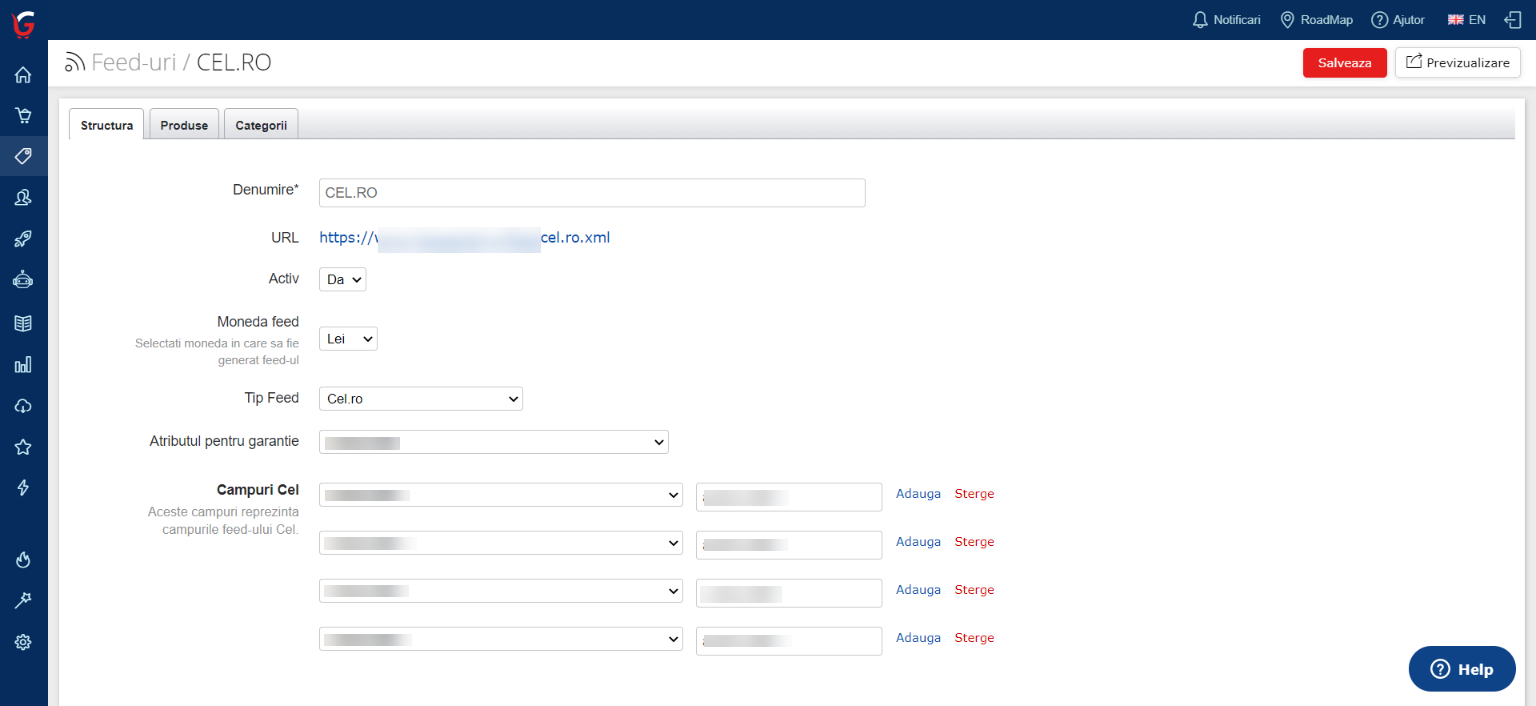Click Sterge in first Campuri Cel row
Image resolution: width=1536 pixels, height=706 pixels.
click(975, 494)
